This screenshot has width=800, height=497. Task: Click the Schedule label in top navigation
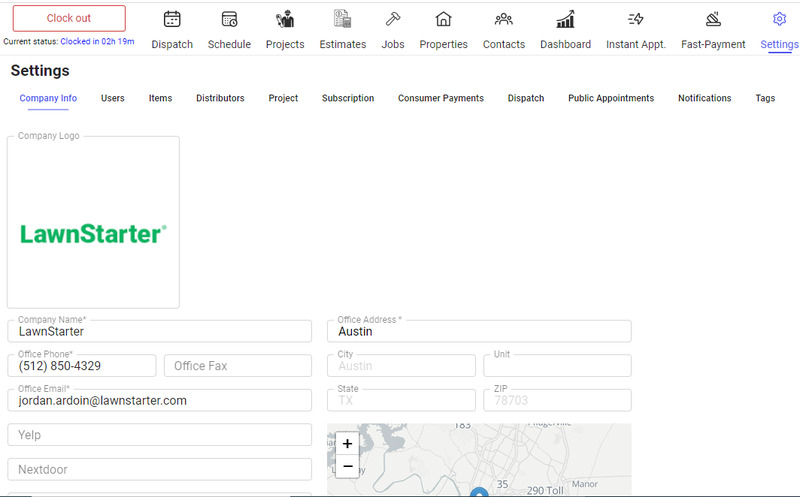tap(229, 44)
